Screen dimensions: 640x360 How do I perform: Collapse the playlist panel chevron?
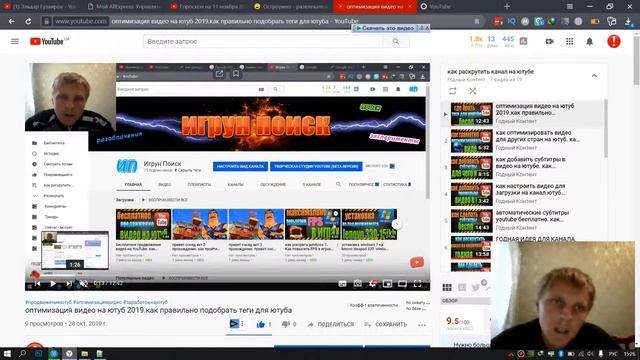point(594,76)
